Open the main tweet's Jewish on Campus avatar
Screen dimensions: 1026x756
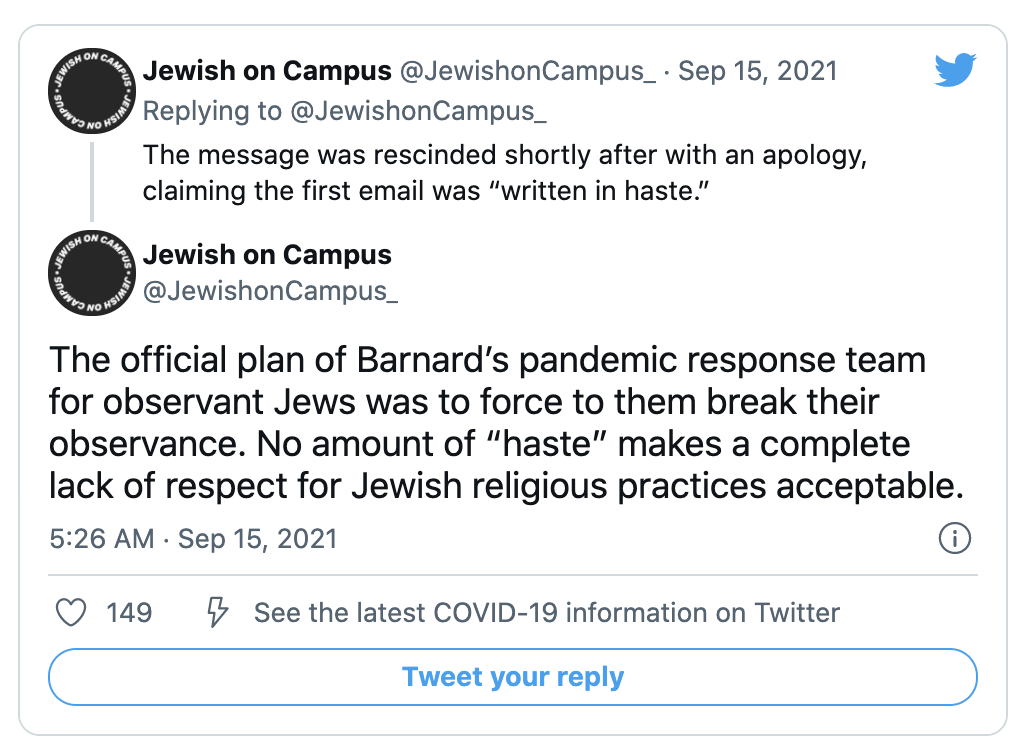coord(92,273)
